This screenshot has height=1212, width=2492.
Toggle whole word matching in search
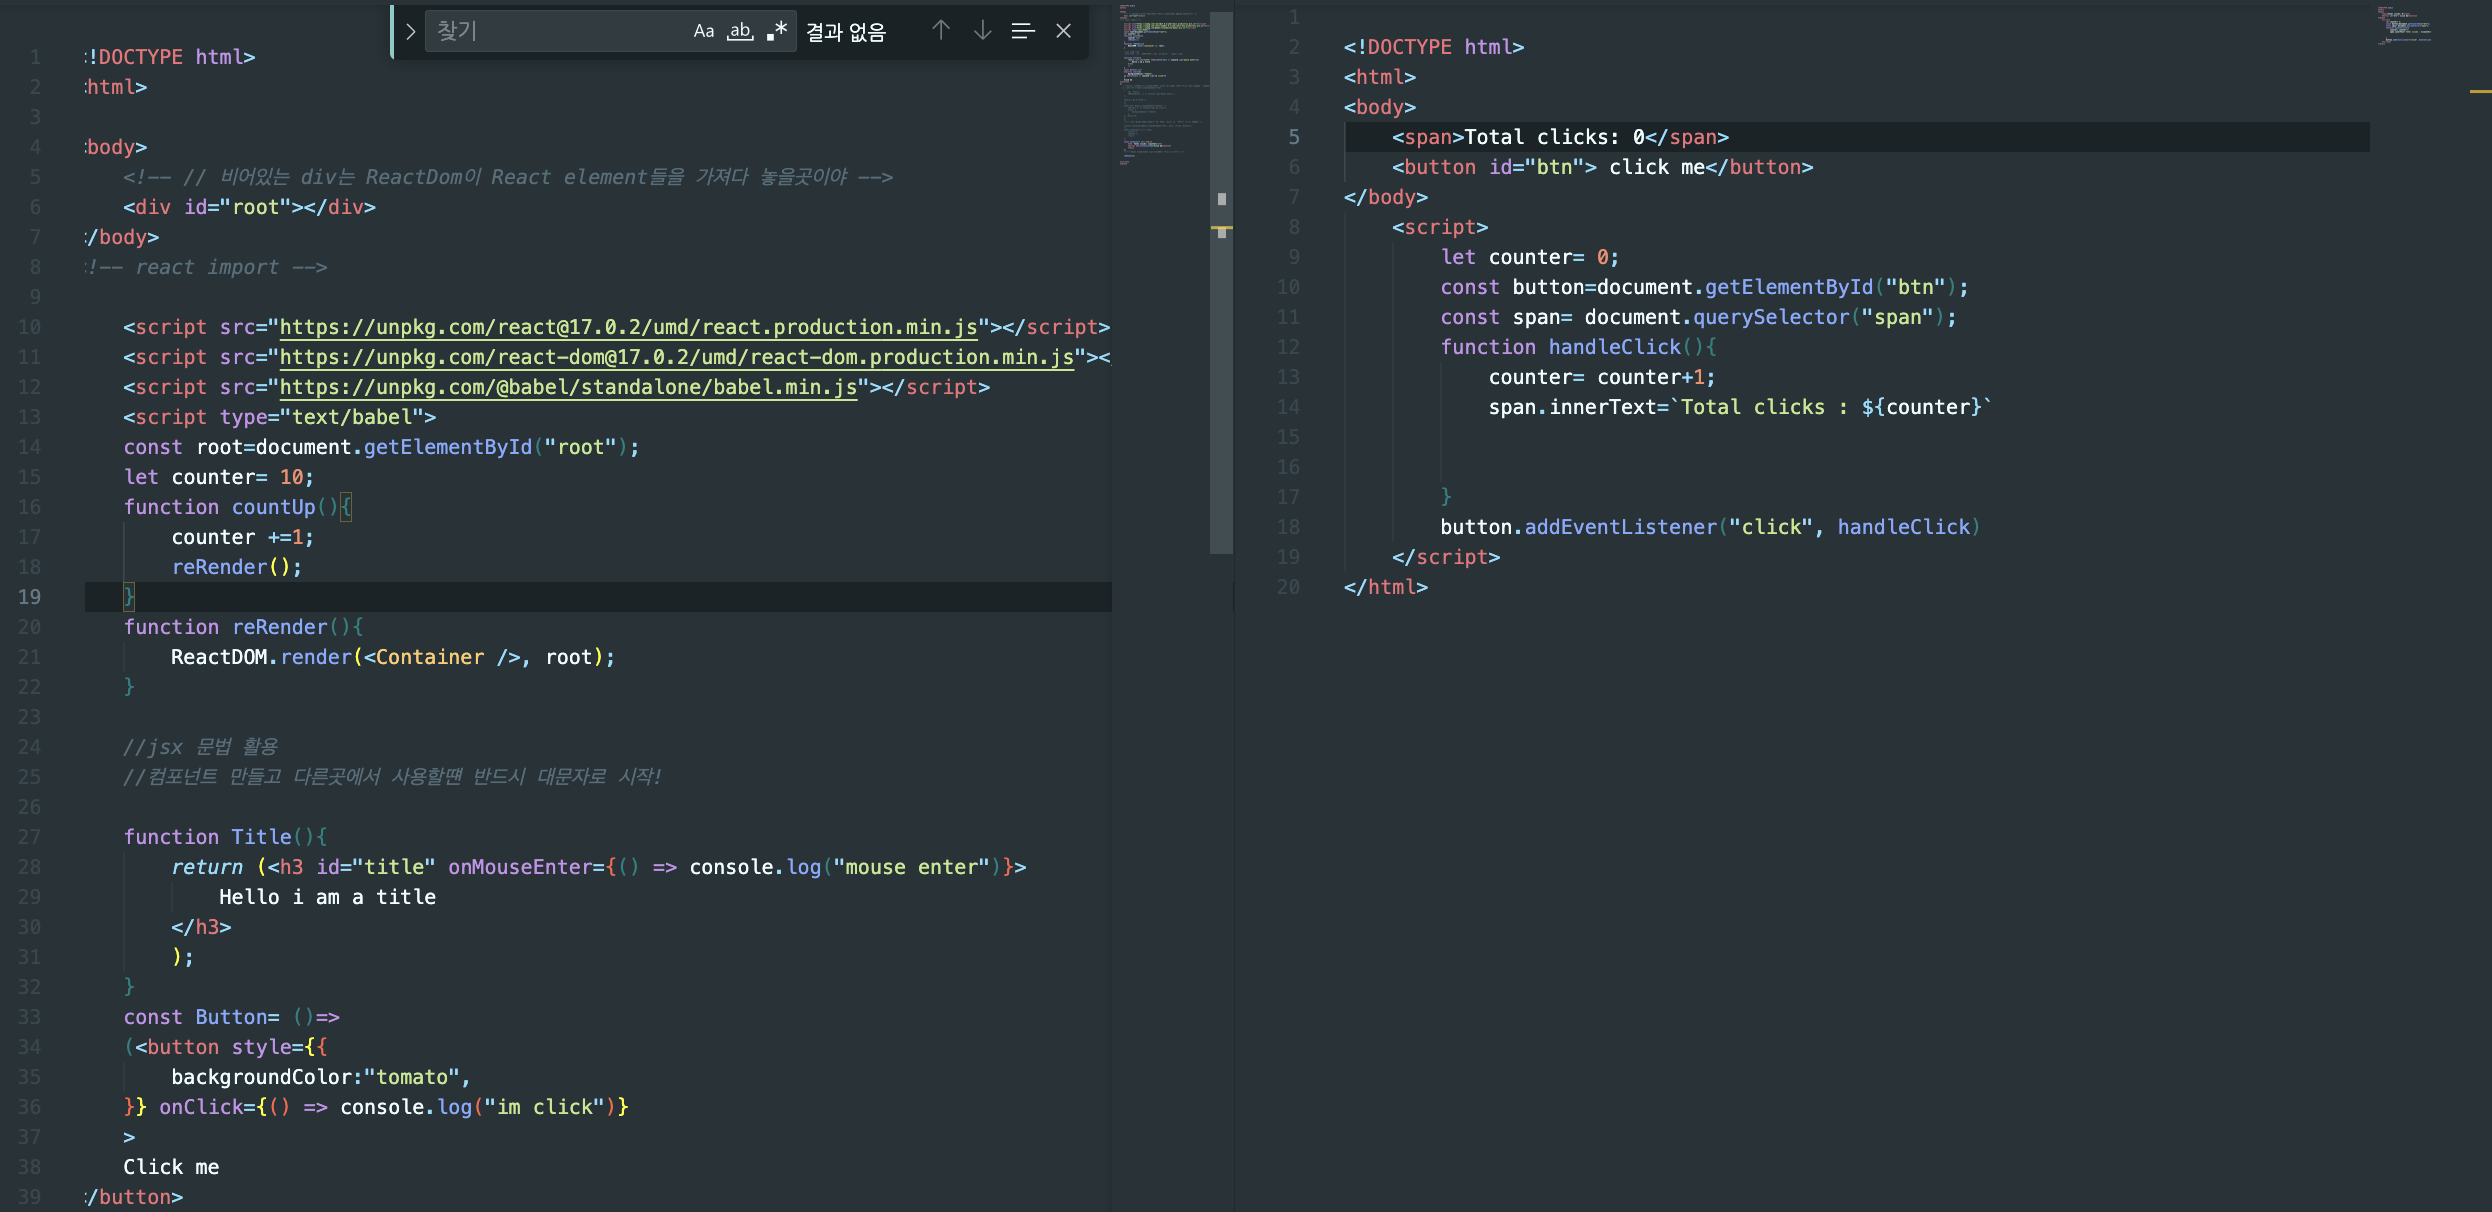click(740, 31)
